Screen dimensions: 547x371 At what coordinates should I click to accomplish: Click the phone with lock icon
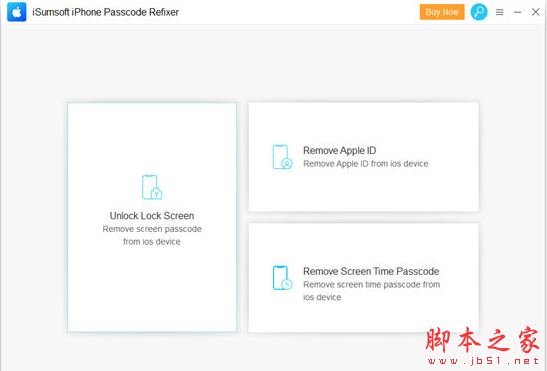[x=152, y=187]
